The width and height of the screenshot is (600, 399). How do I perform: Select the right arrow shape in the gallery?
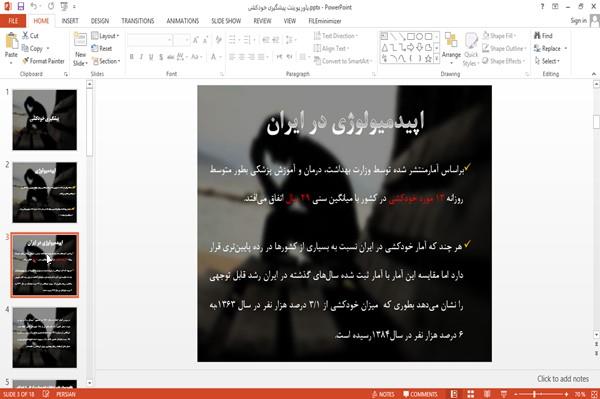click(x=411, y=47)
